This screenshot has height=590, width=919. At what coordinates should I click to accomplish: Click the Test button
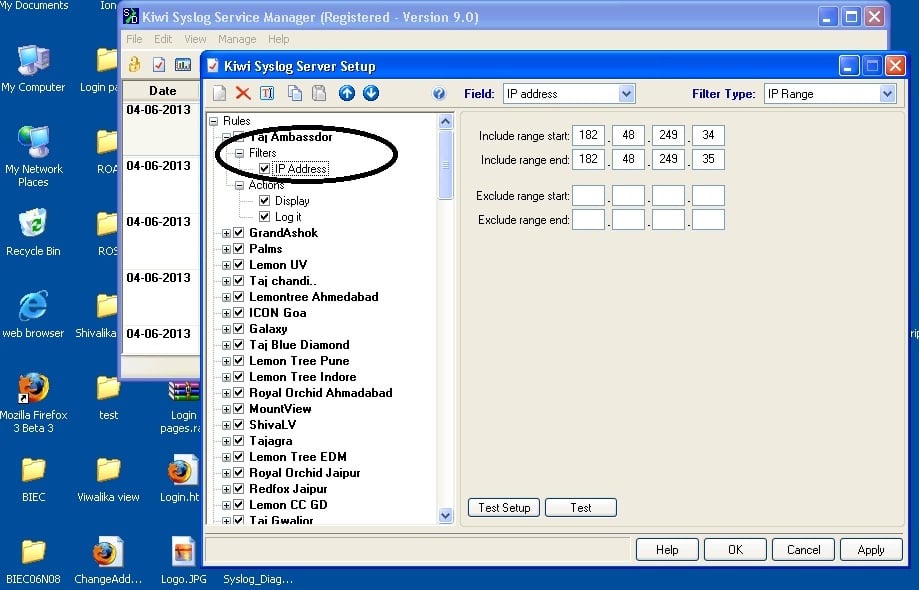581,507
